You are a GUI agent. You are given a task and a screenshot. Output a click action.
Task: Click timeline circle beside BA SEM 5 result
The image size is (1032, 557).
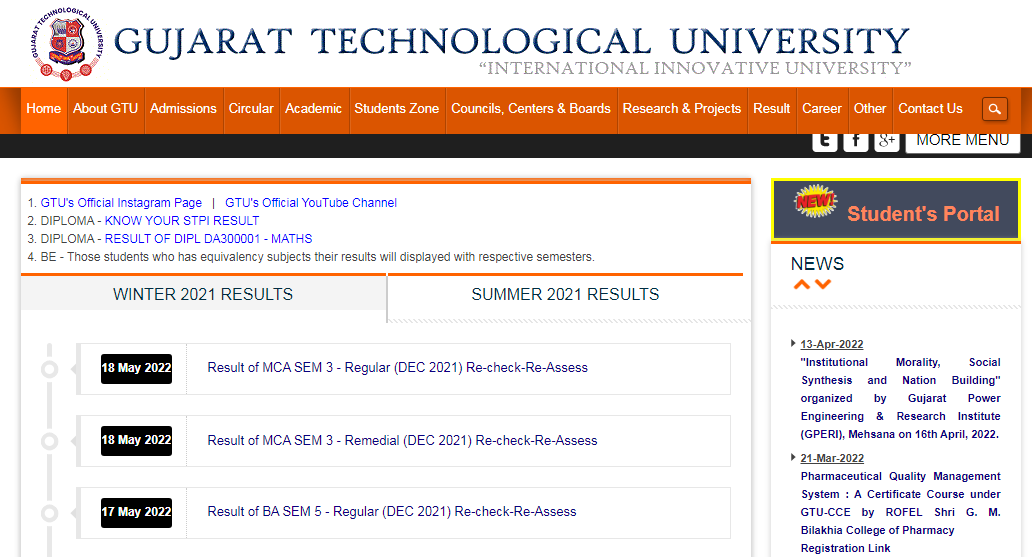point(49,513)
